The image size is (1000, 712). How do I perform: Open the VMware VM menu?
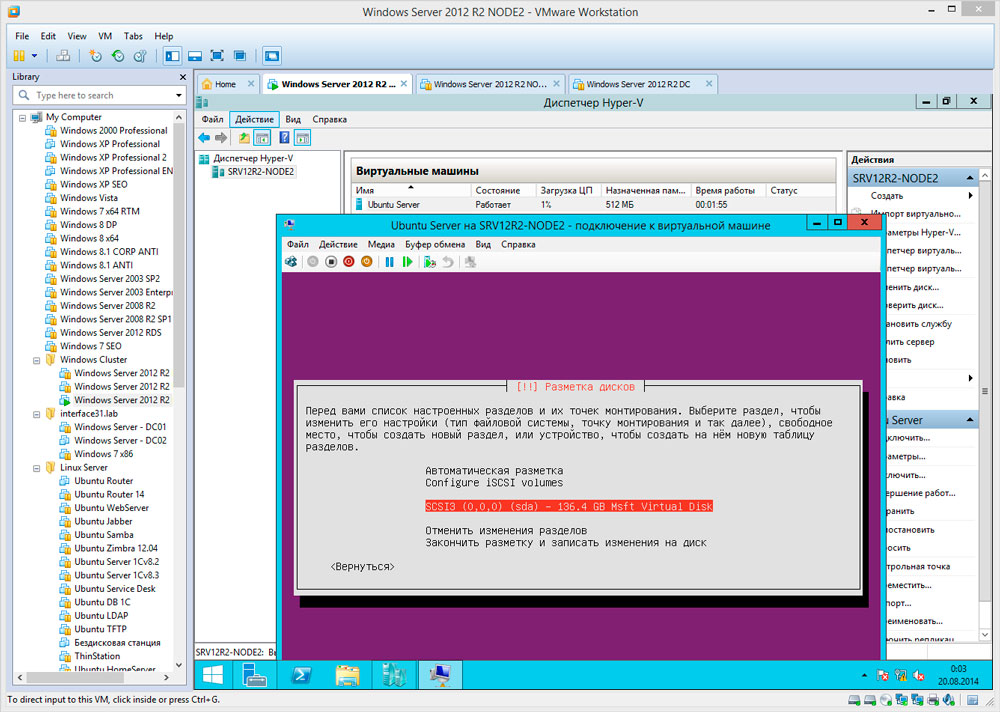(x=105, y=36)
